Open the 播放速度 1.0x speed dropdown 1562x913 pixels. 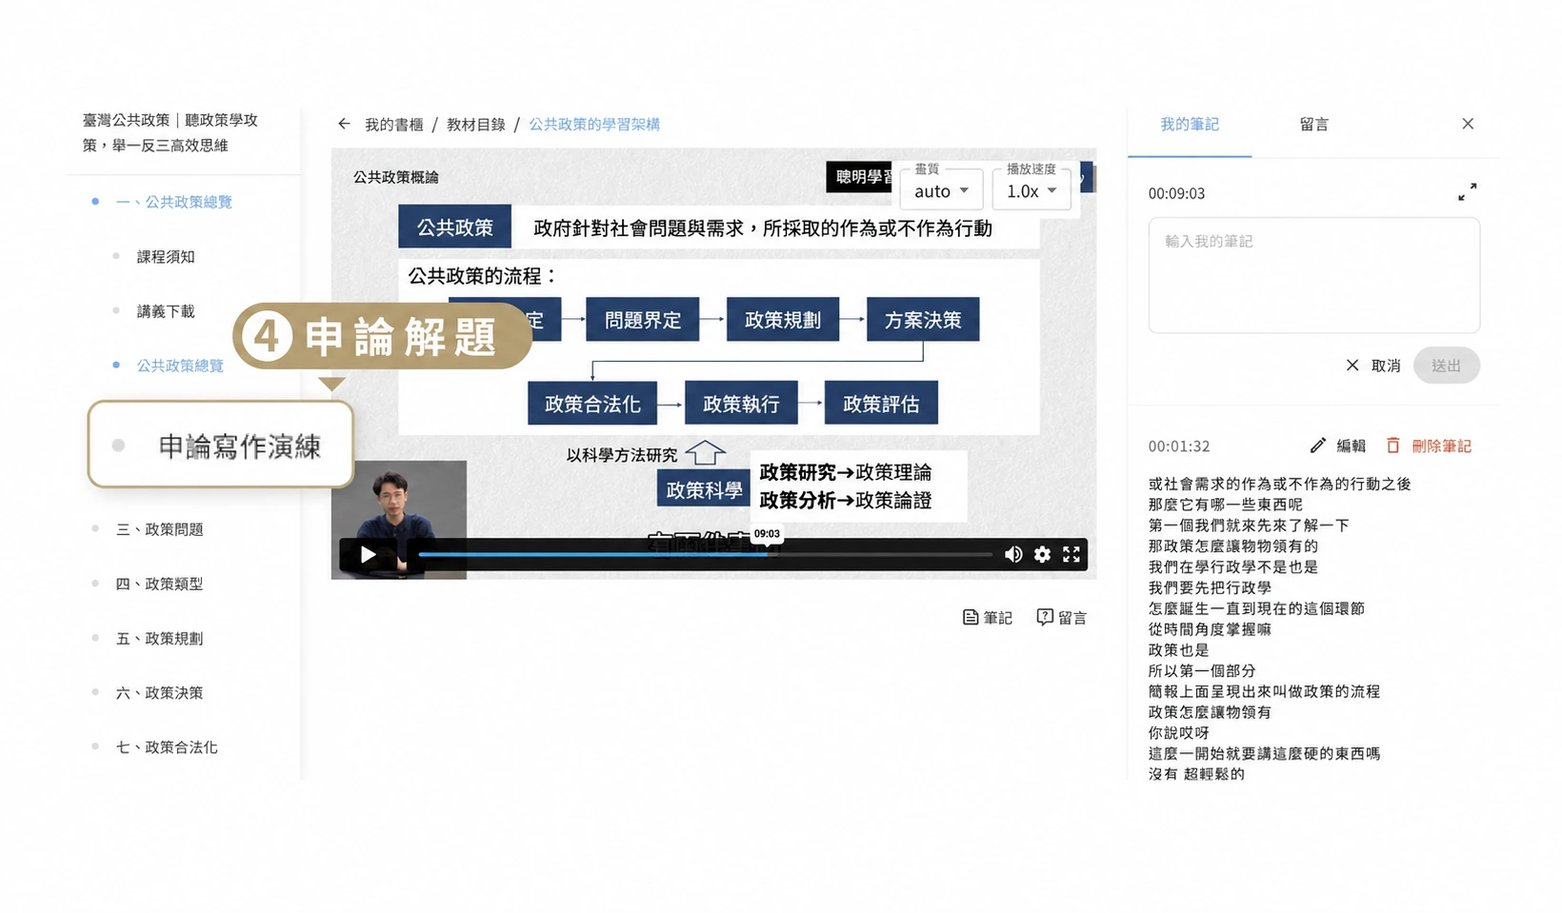tap(1032, 190)
